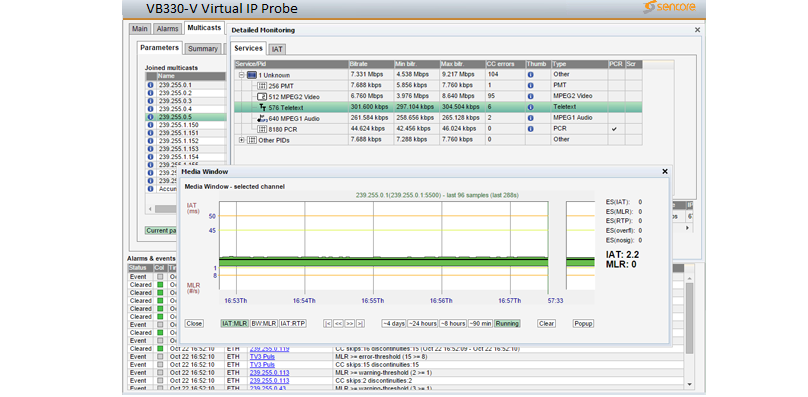808x397 pixels.
Task: Click the 640 MPEG1 Audio icon
Action: [262, 118]
